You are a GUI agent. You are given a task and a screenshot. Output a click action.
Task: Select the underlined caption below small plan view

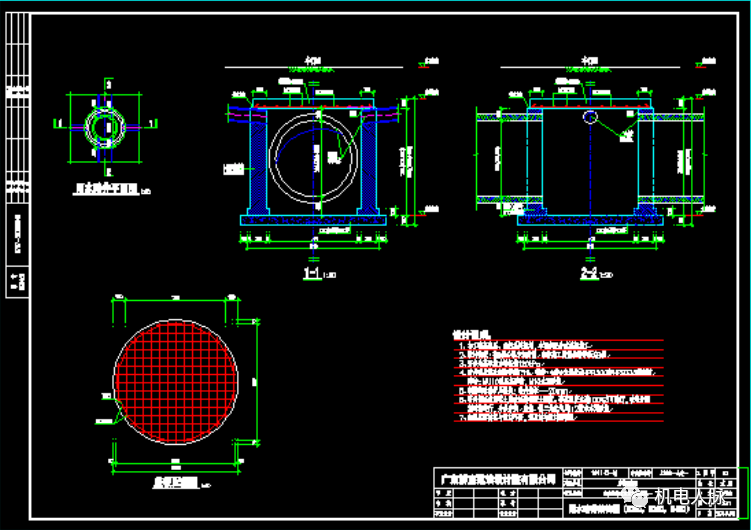(106, 189)
